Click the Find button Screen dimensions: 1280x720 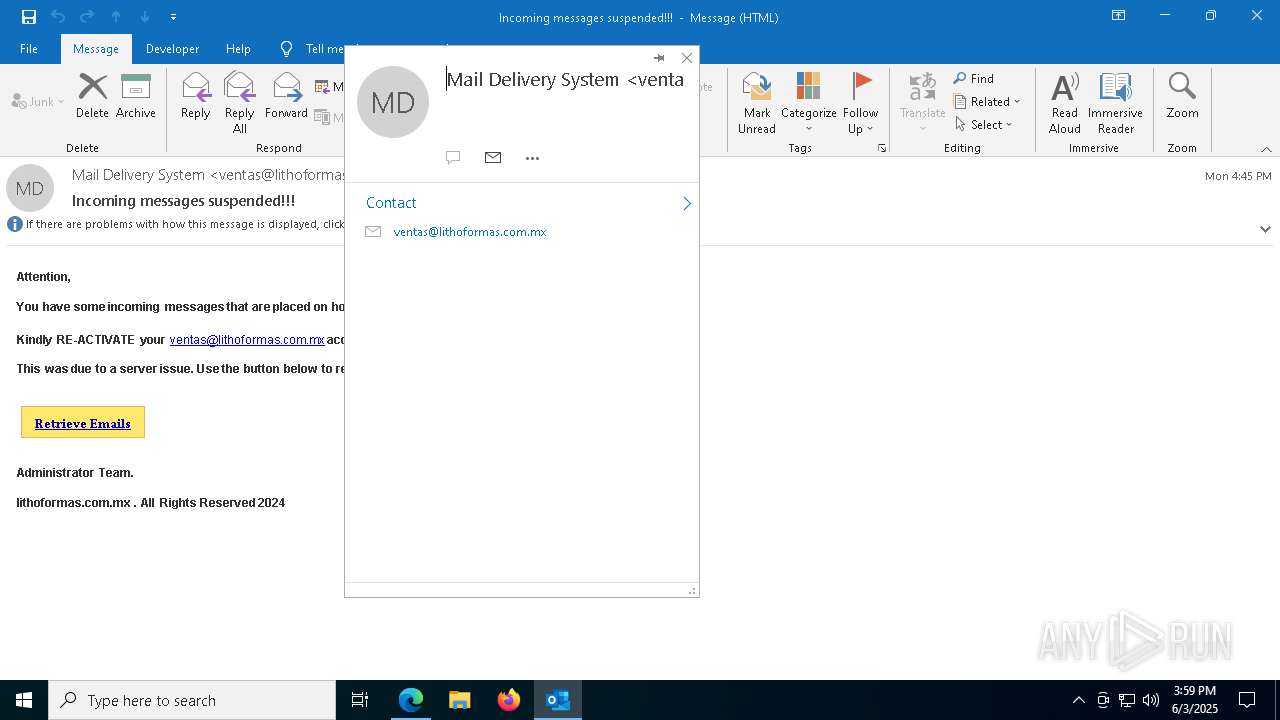tap(974, 78)
